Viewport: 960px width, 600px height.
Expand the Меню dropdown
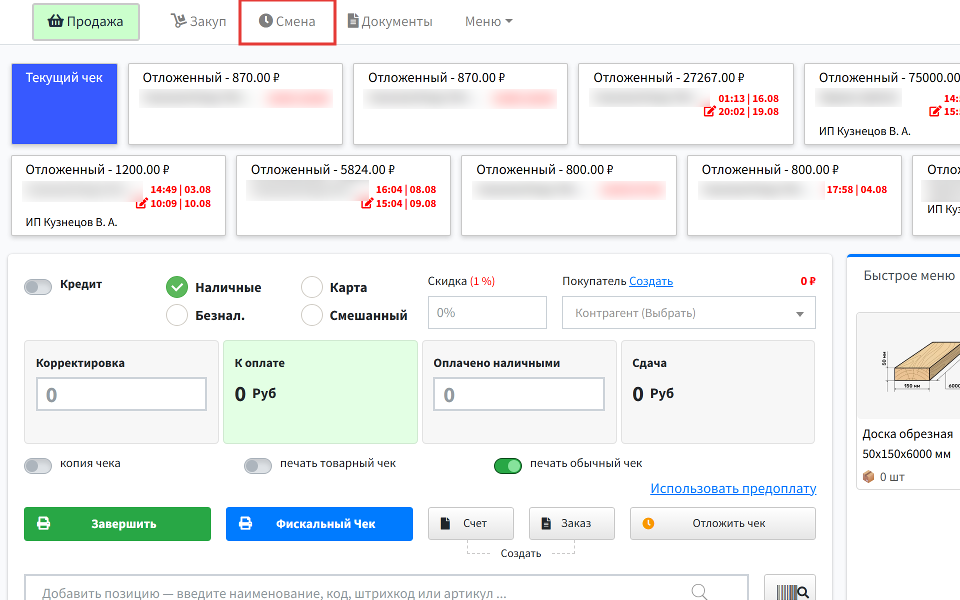(x=488, y=21)
